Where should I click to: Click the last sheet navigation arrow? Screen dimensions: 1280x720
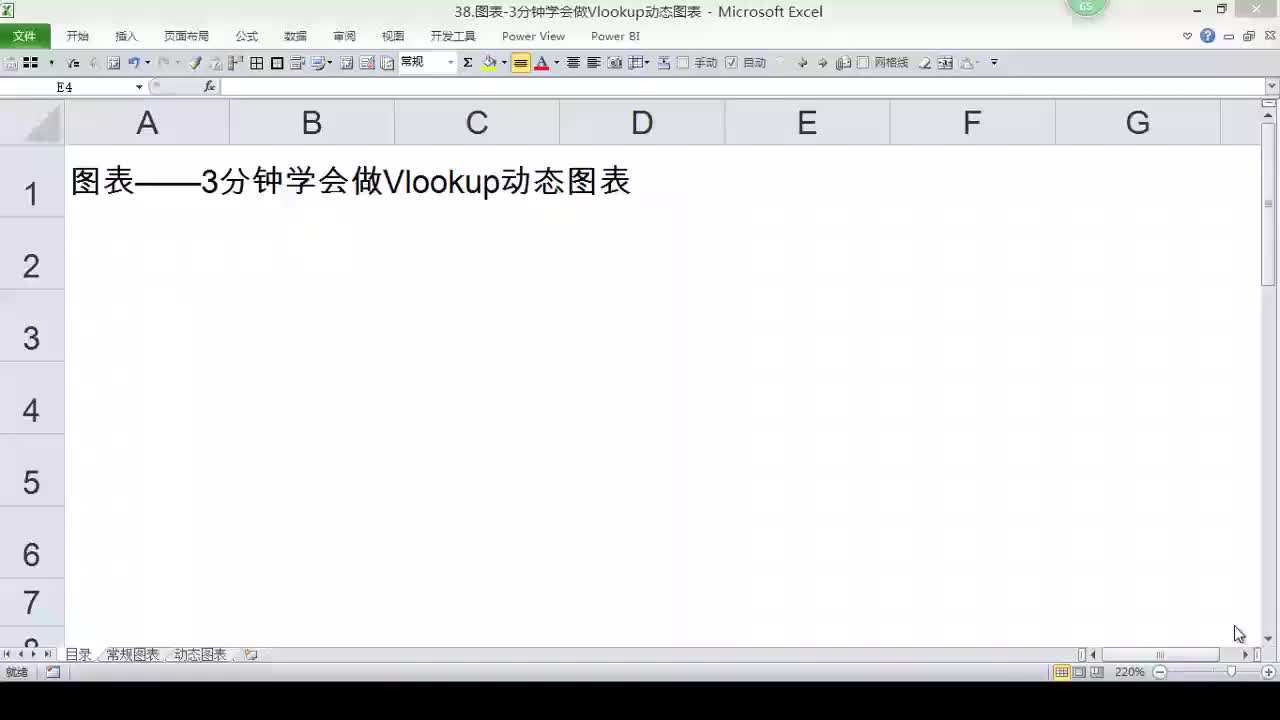(x=48, y=655)
